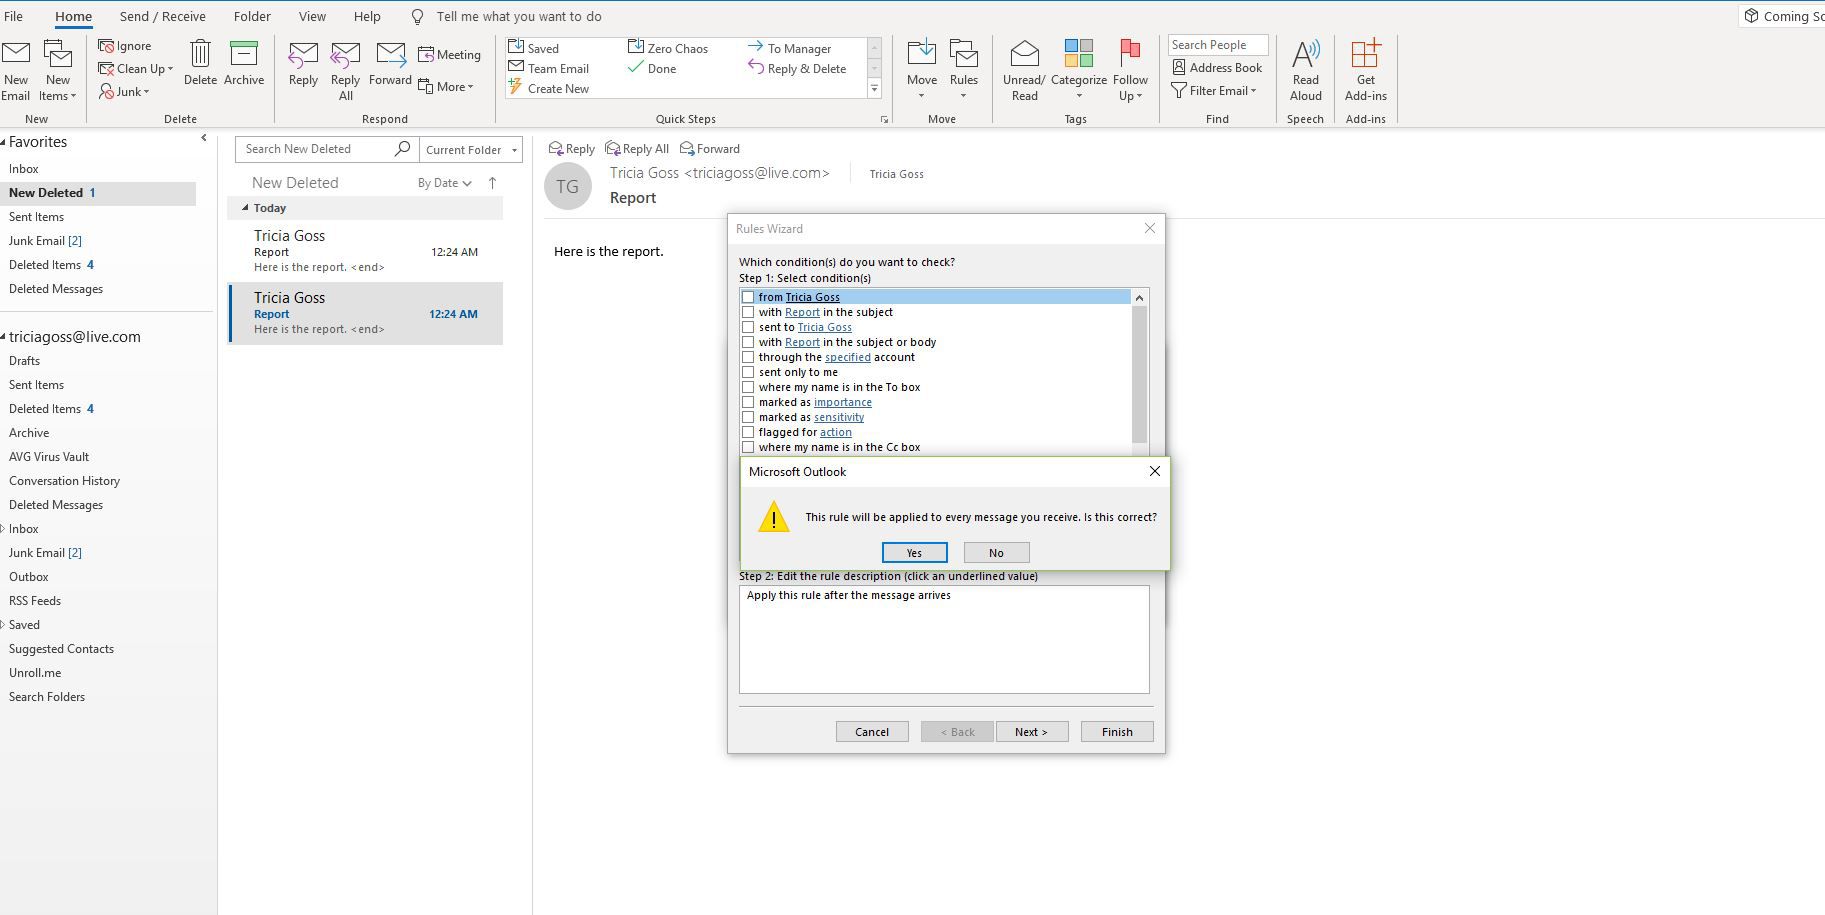Image resolution: width=1825 pixels, height=915 pixels.
Task: Click the large Reply icon in ribbon
Action: point(303,56)
